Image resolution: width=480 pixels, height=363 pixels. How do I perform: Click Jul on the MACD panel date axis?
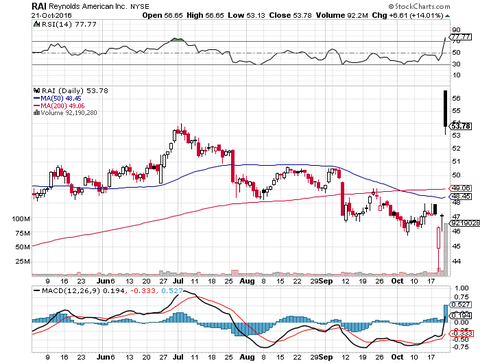tap(179, 357)
